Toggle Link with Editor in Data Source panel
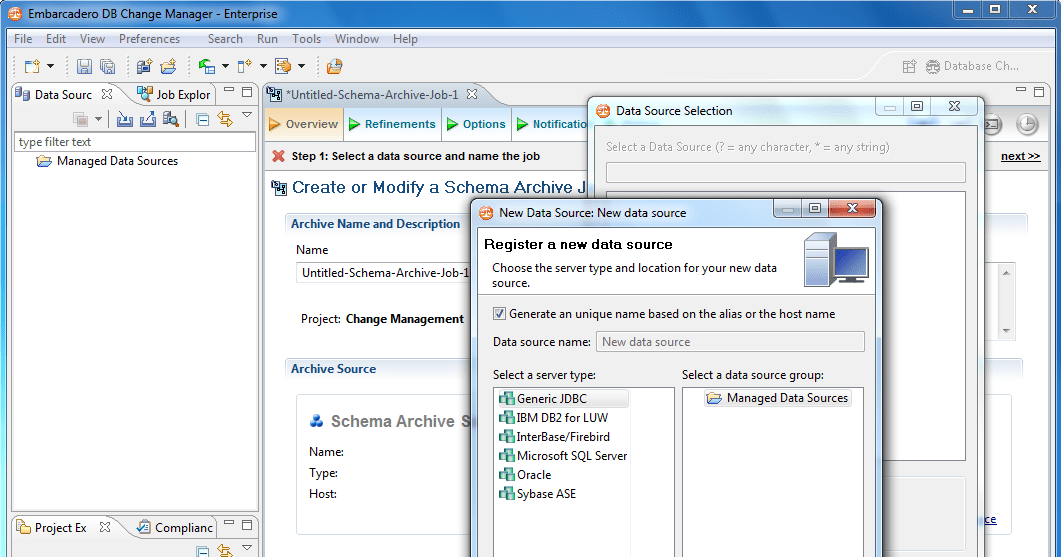Viewport: 1061px width, 557px height. [225, 120]
